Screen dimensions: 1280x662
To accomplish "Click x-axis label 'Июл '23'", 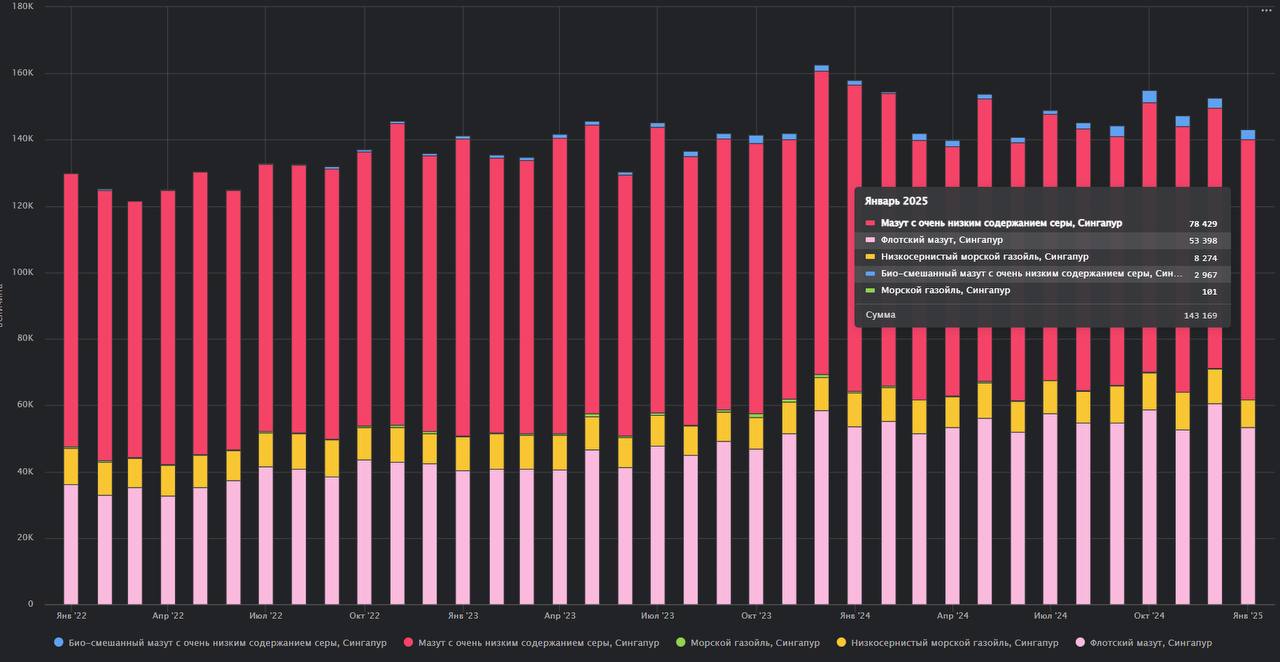I will tap(657, 616).
